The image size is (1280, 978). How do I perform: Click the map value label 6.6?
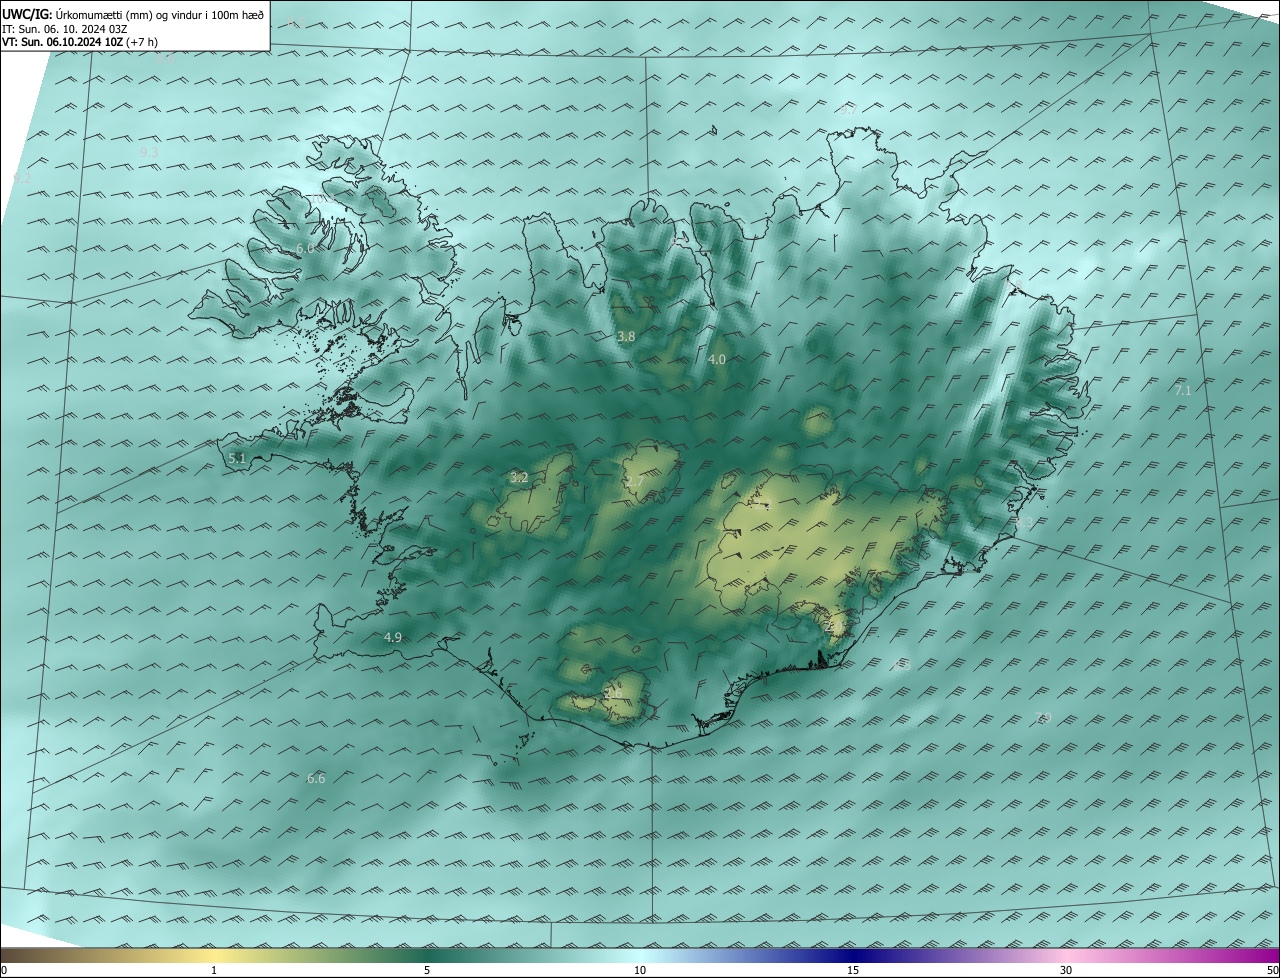pos(316,778)
